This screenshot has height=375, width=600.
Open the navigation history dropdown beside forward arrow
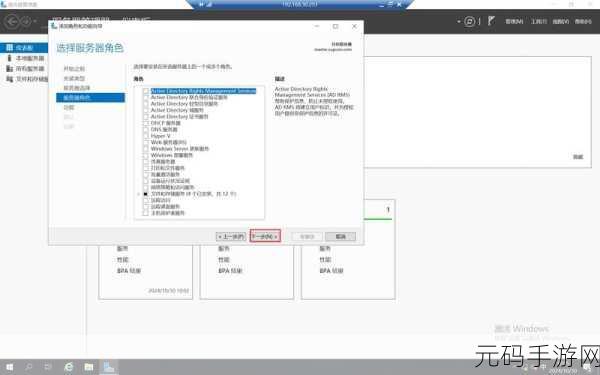pyautogui.click(x=35, y=21)
